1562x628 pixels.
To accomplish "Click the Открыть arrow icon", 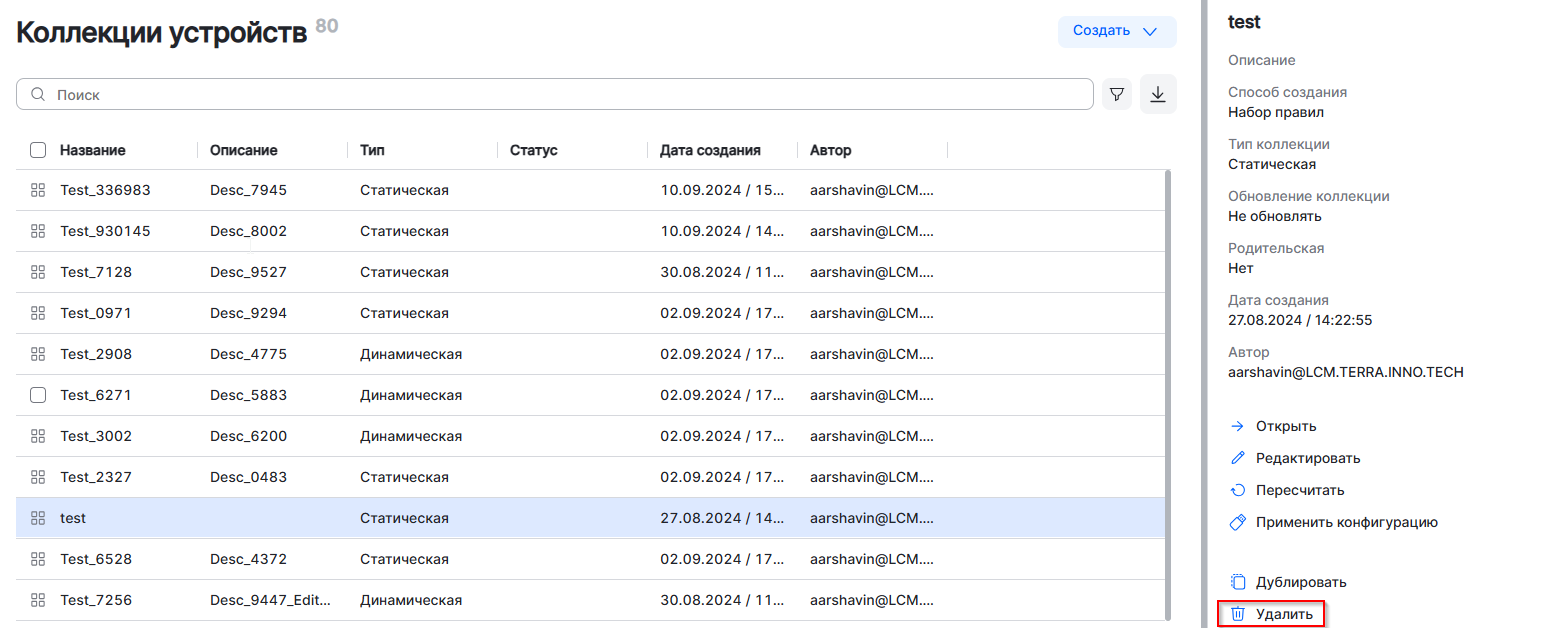I will click(x=1237, y=426).
